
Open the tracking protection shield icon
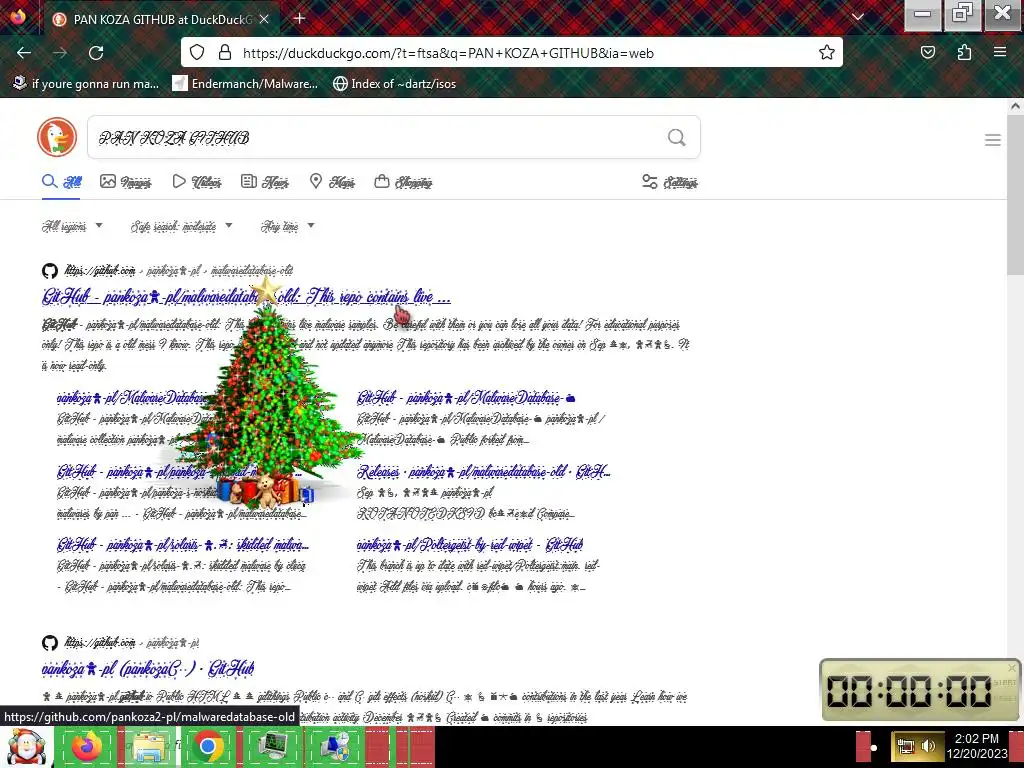[x=197, y=53]
